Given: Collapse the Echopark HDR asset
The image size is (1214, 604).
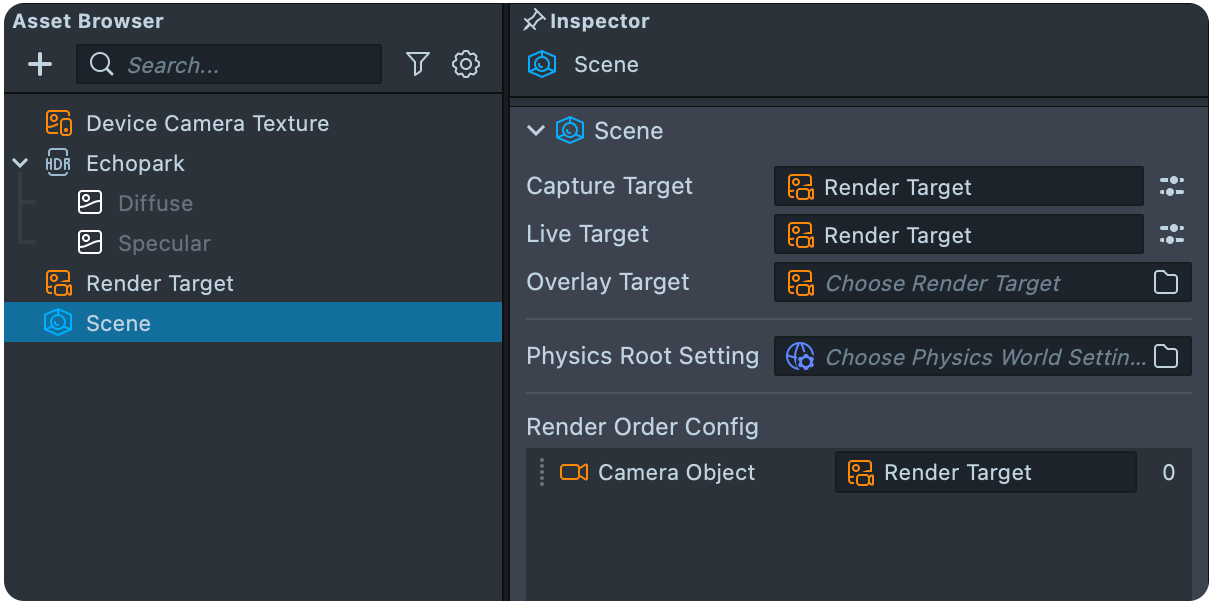Looking at the screenshot, I should click(21, 163).
